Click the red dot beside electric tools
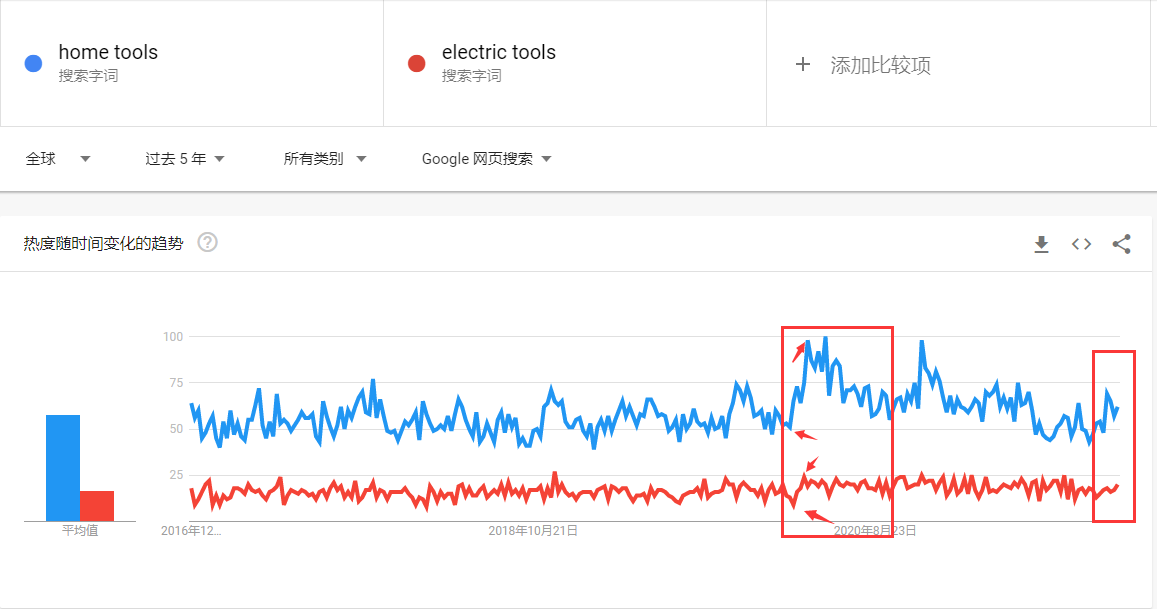This screenshot has height=609, width=1157. 417,64
